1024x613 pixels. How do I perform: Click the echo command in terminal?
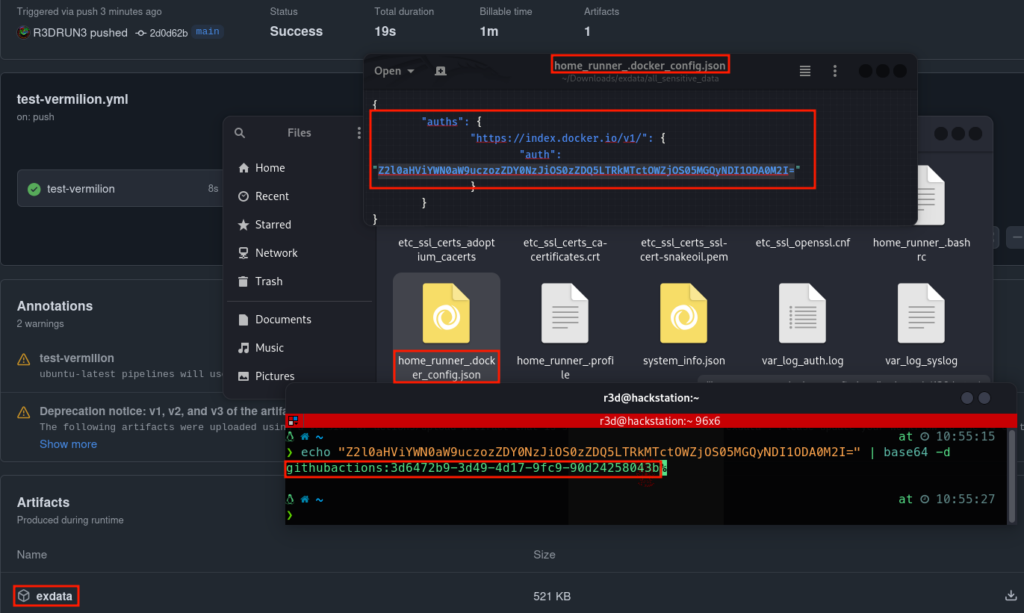point(625,452)
